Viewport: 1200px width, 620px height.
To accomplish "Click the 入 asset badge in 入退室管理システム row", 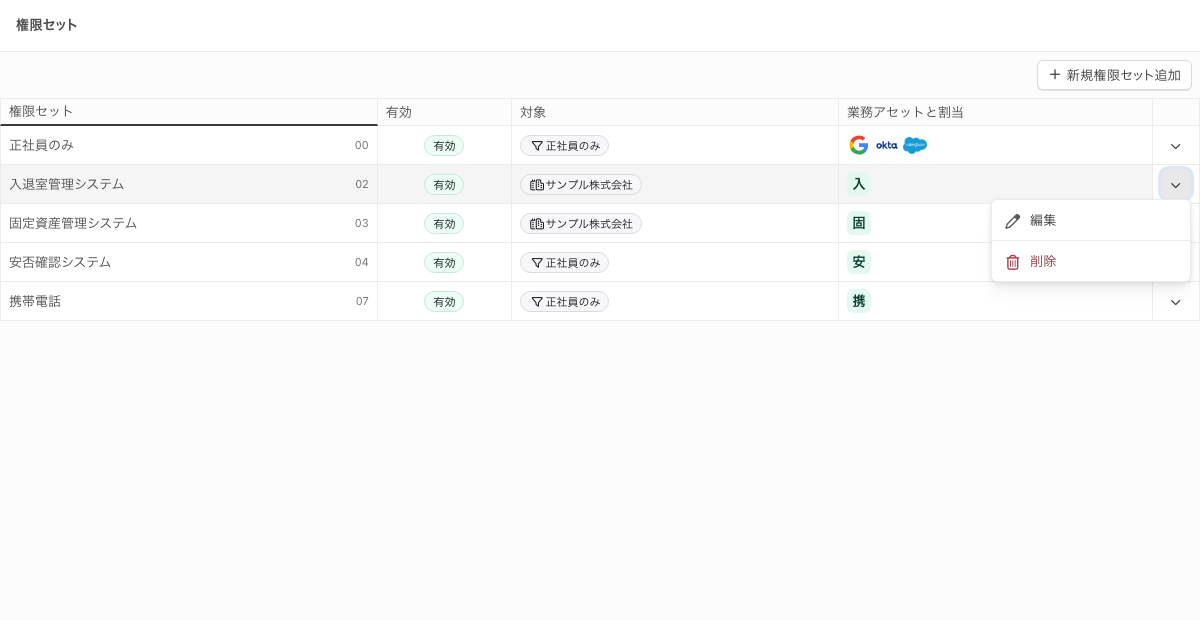I will pos(859,184).
